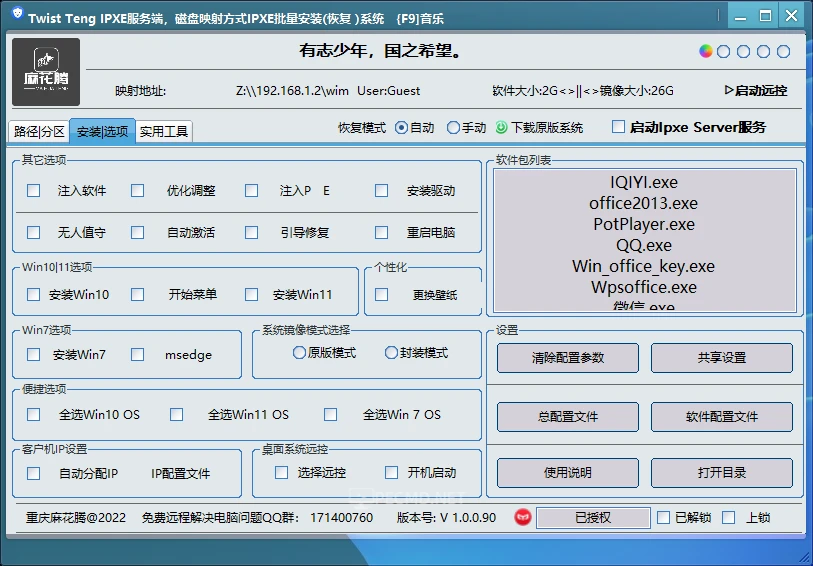Open the 软件配置文件 button
Screen dimensions: 813x566
pyautogui.click(x=722, y=417)
